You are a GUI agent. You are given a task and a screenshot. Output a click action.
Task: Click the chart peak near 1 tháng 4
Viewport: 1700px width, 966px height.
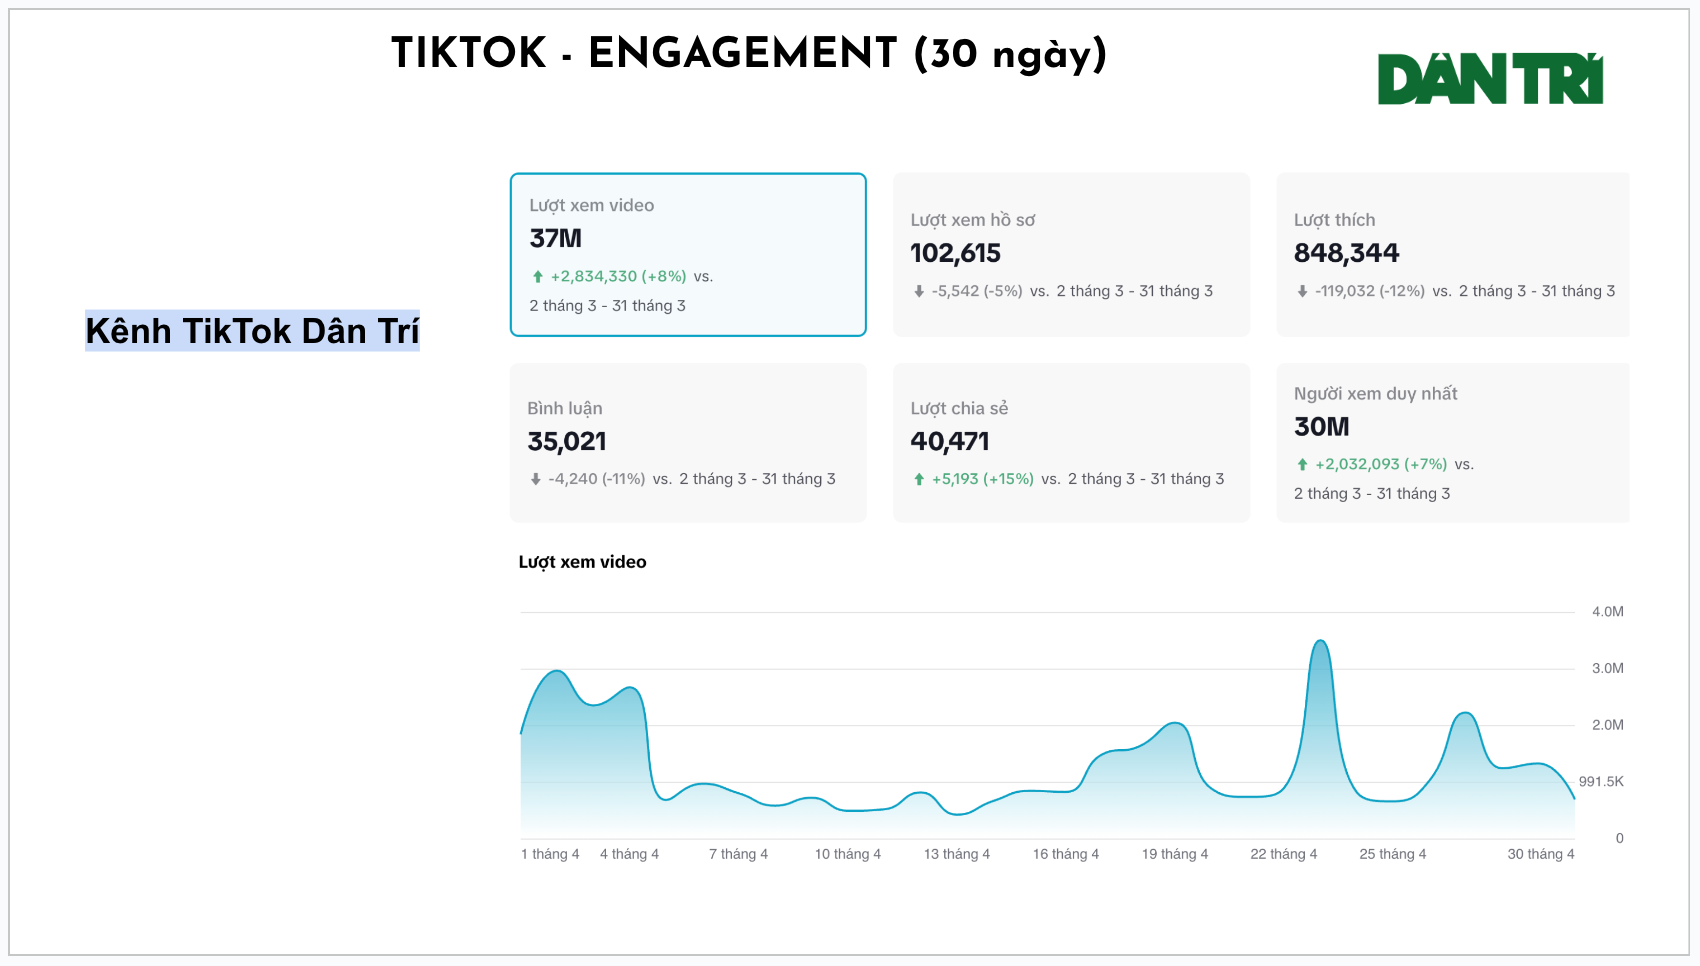[556, 671]
